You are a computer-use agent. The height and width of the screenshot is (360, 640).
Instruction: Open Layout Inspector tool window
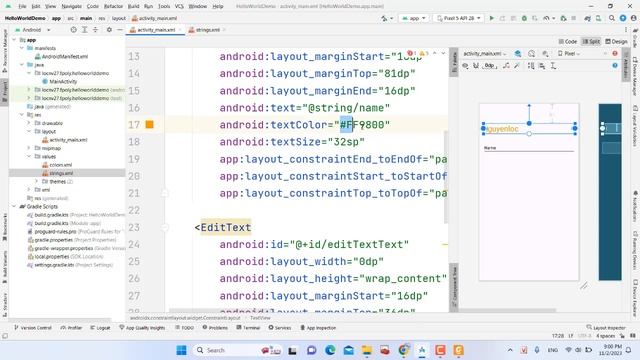606,328
